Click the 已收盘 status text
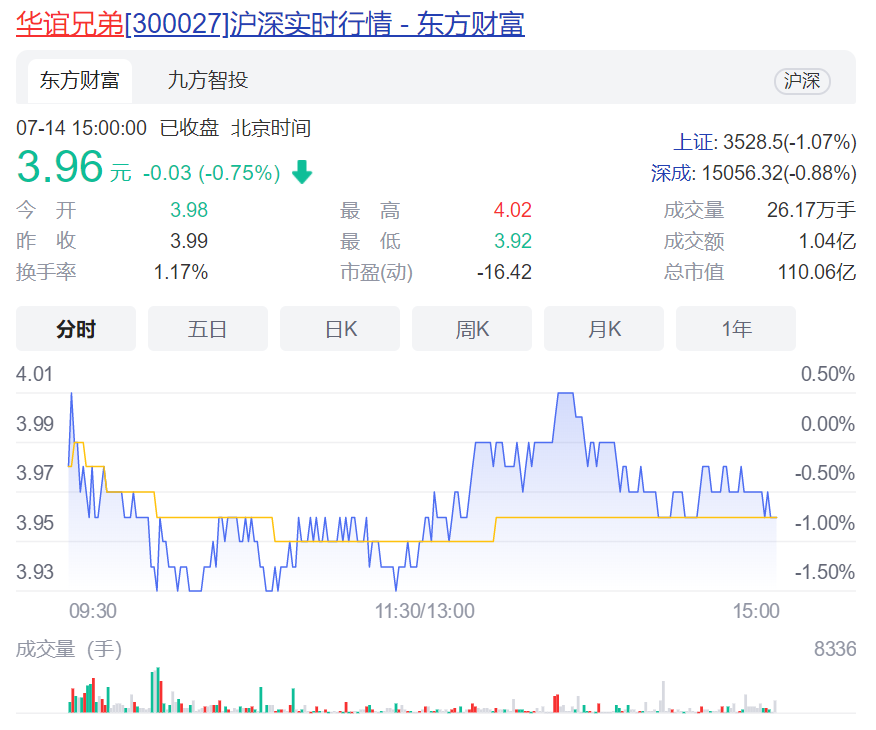 pyautogui.click(x=189, y=128)
